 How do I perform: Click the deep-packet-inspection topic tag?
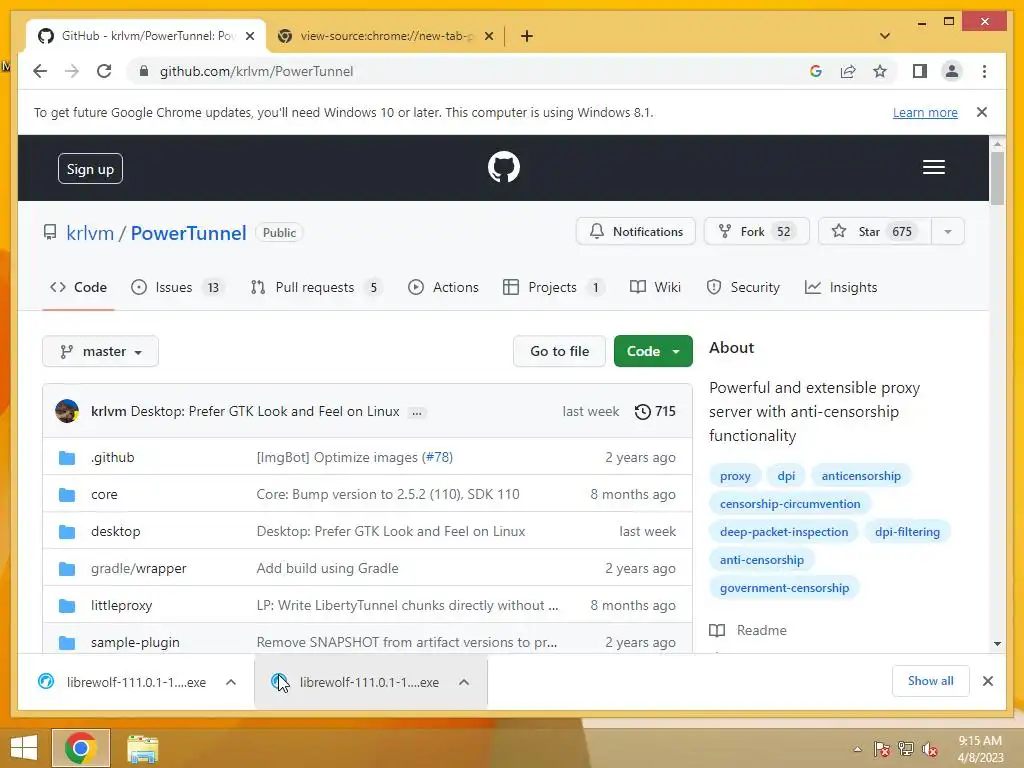tap(784, 532)
